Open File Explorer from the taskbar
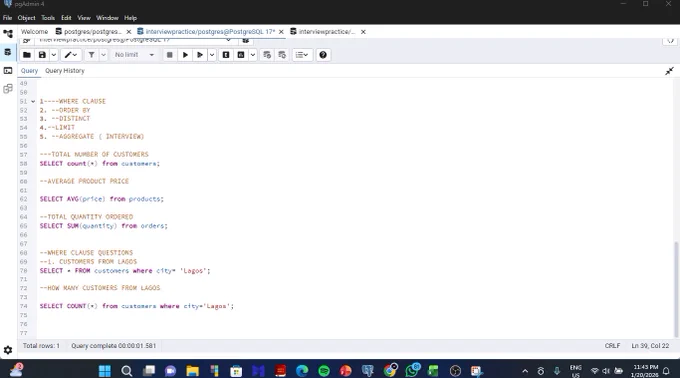The image size is (680, 378). [193, 371]
